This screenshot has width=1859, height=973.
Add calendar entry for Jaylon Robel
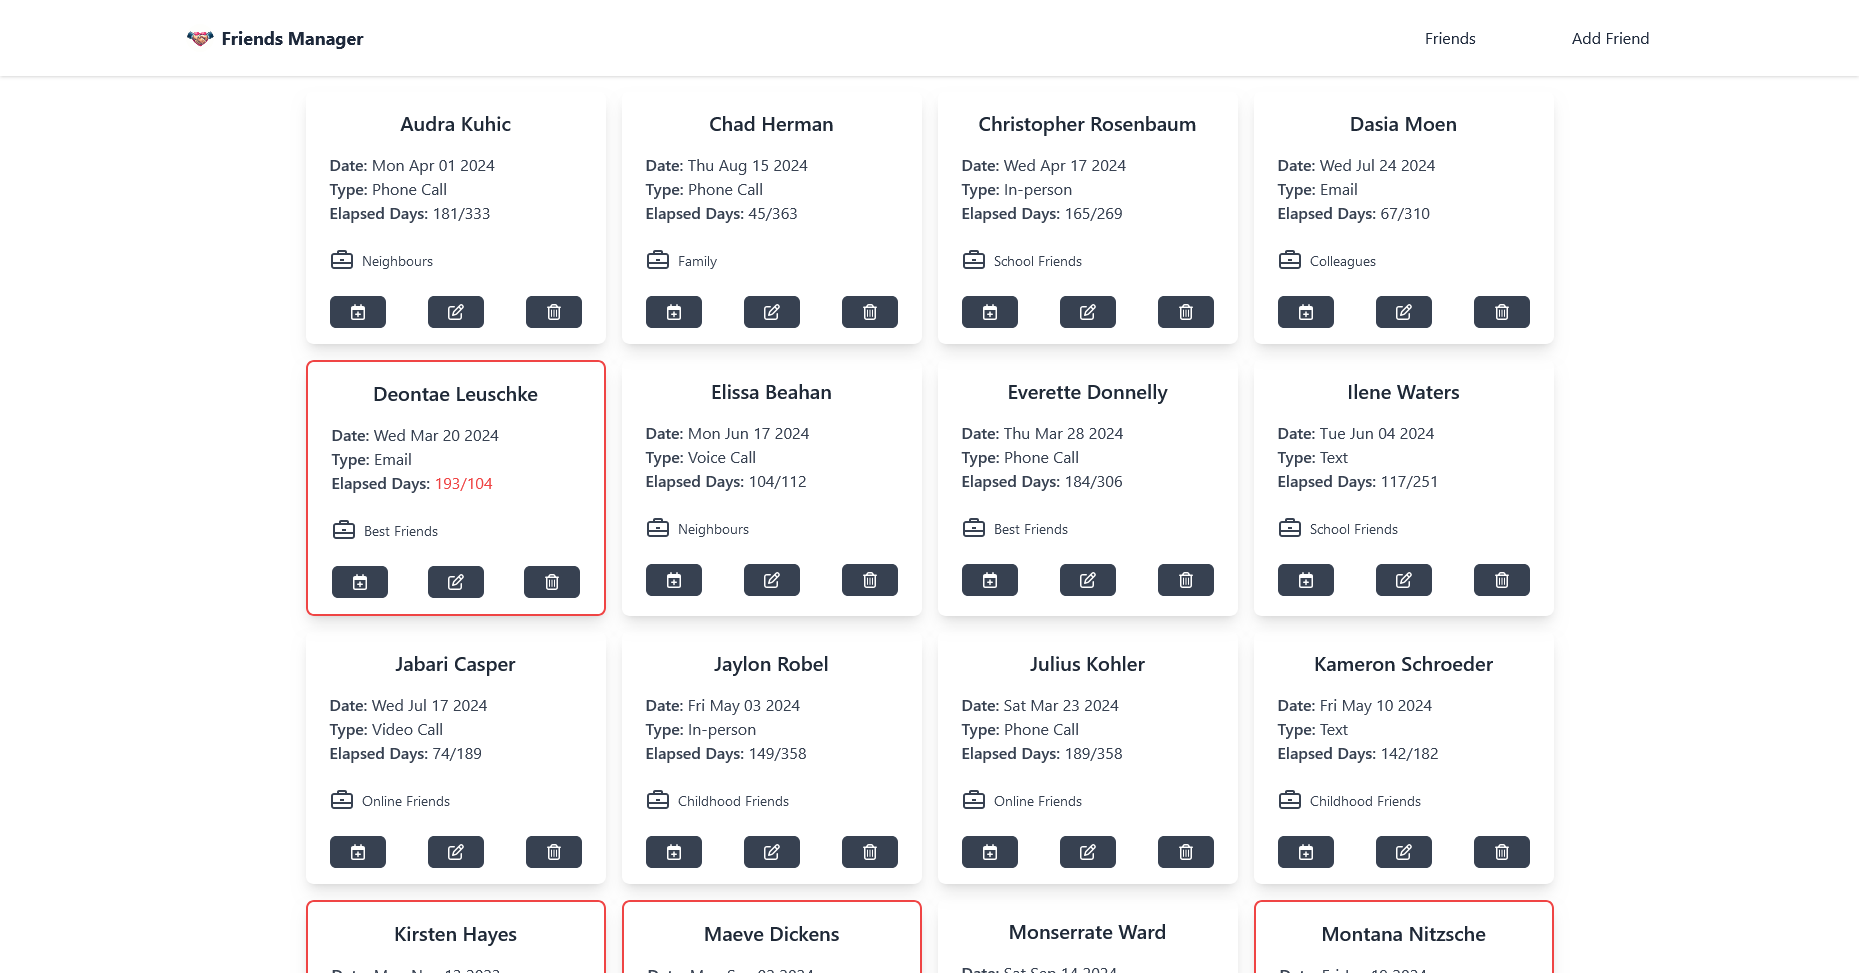(x=673, y=852)
